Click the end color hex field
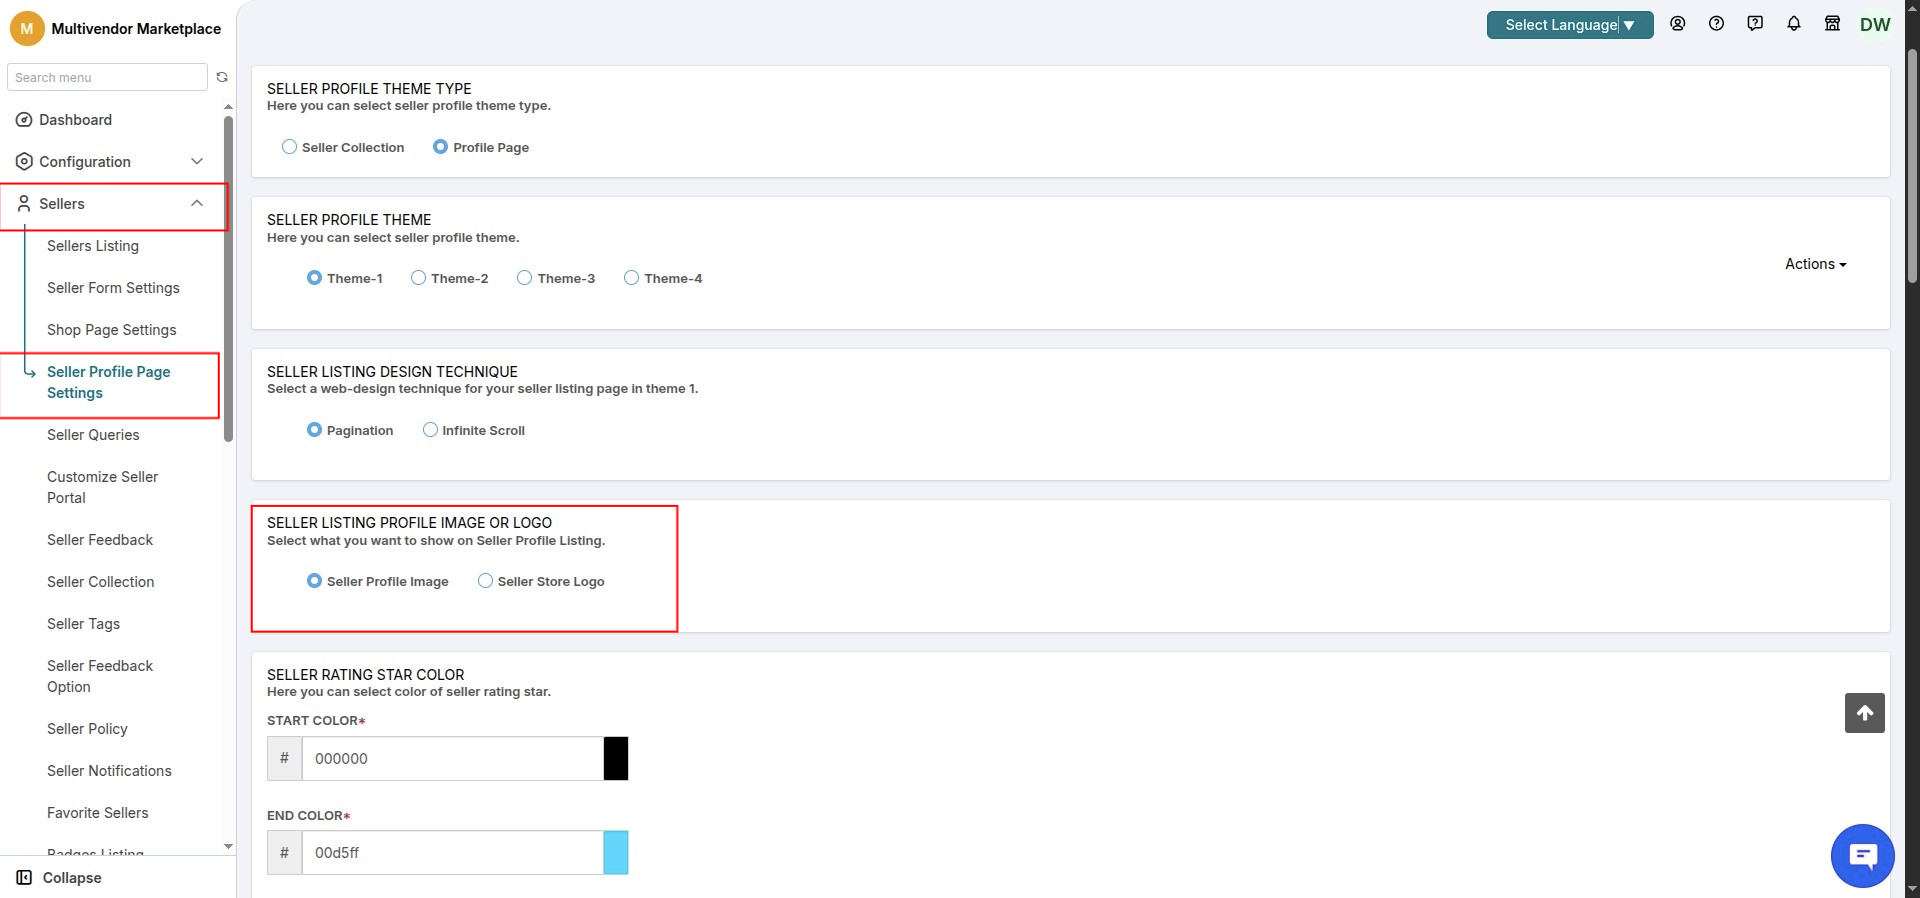The image size is (1920, 898). [x=452, y=853]
